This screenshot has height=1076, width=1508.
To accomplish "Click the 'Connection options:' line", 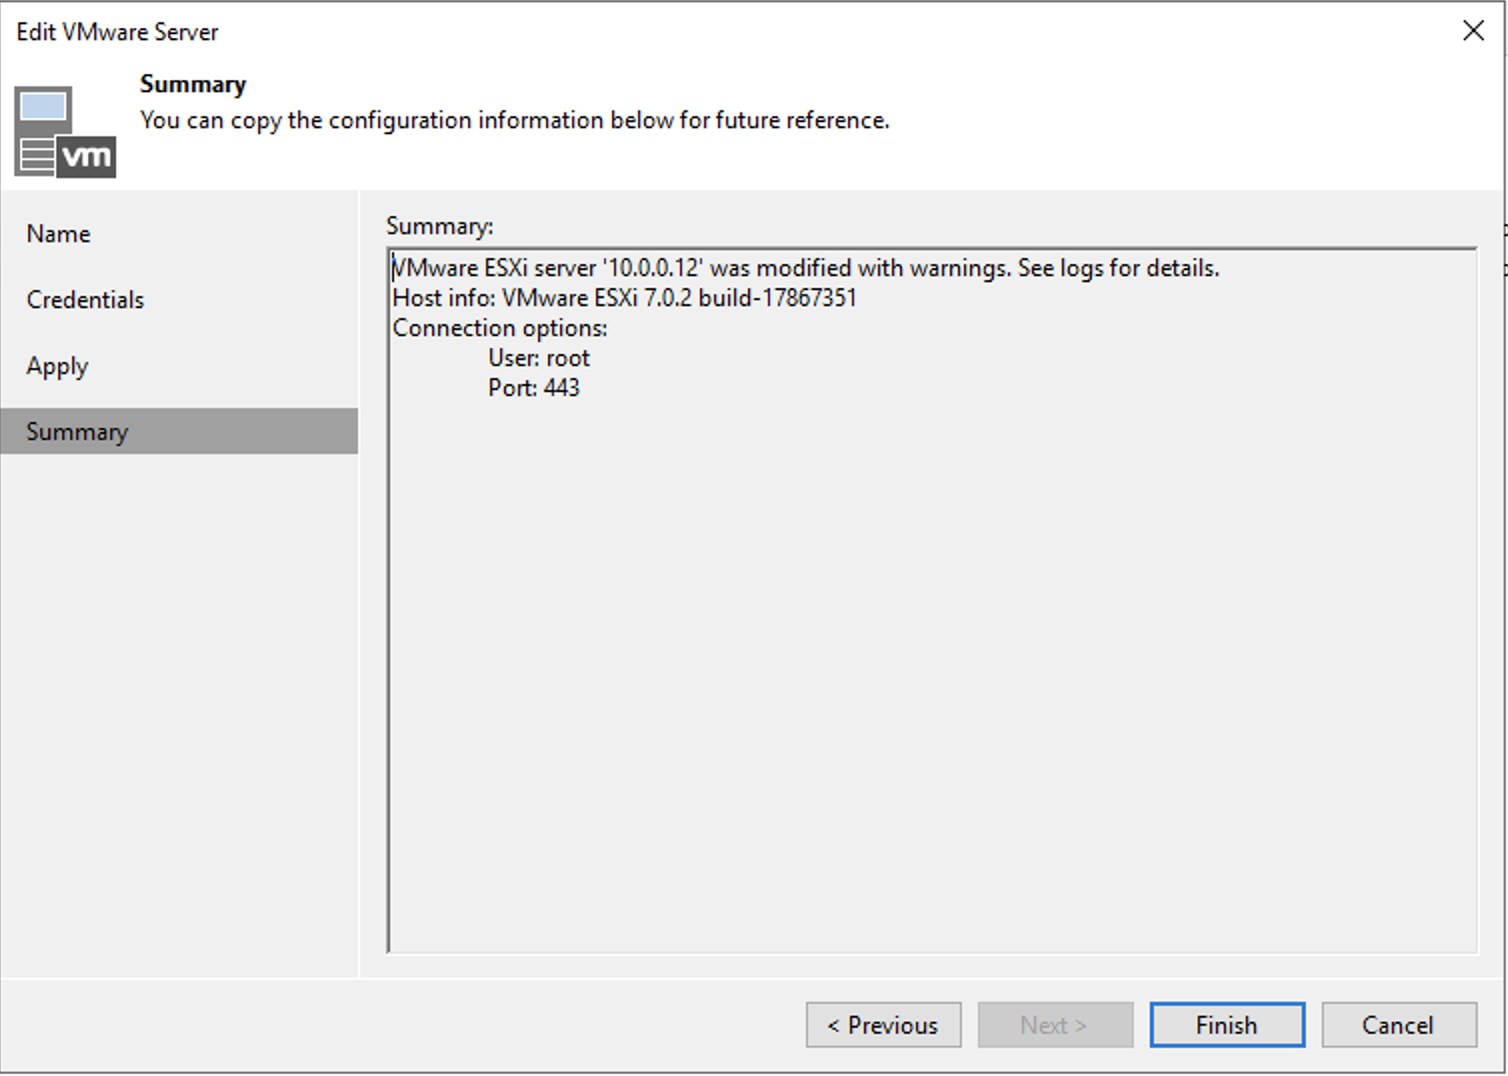I will click(500, 328).
